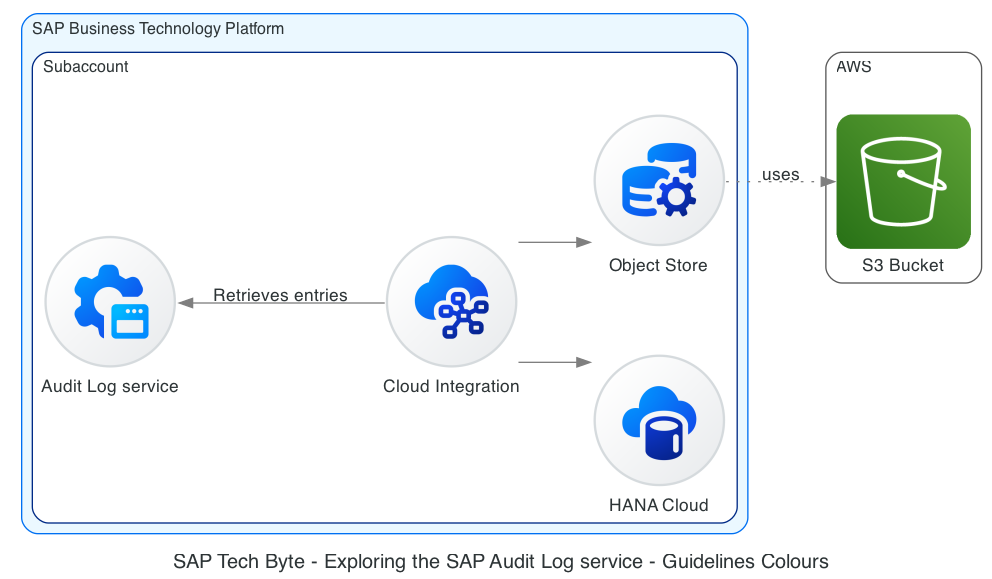Click the 'Cloud Integration' text label
Viewport: 992px width, 579px height.
(451, 386)
